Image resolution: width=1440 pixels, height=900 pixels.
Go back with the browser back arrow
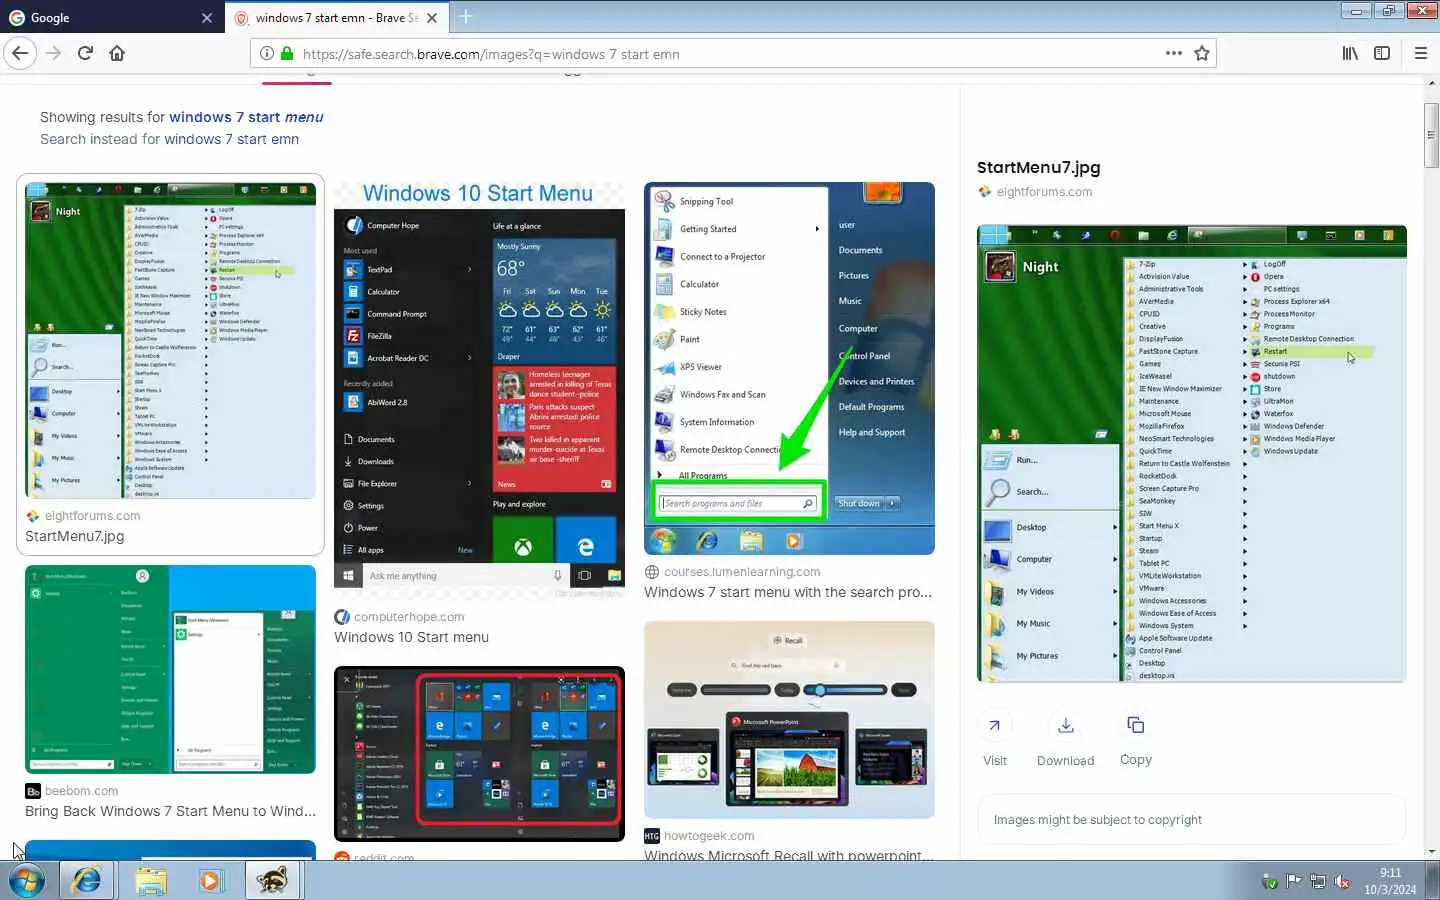point(20,53)
